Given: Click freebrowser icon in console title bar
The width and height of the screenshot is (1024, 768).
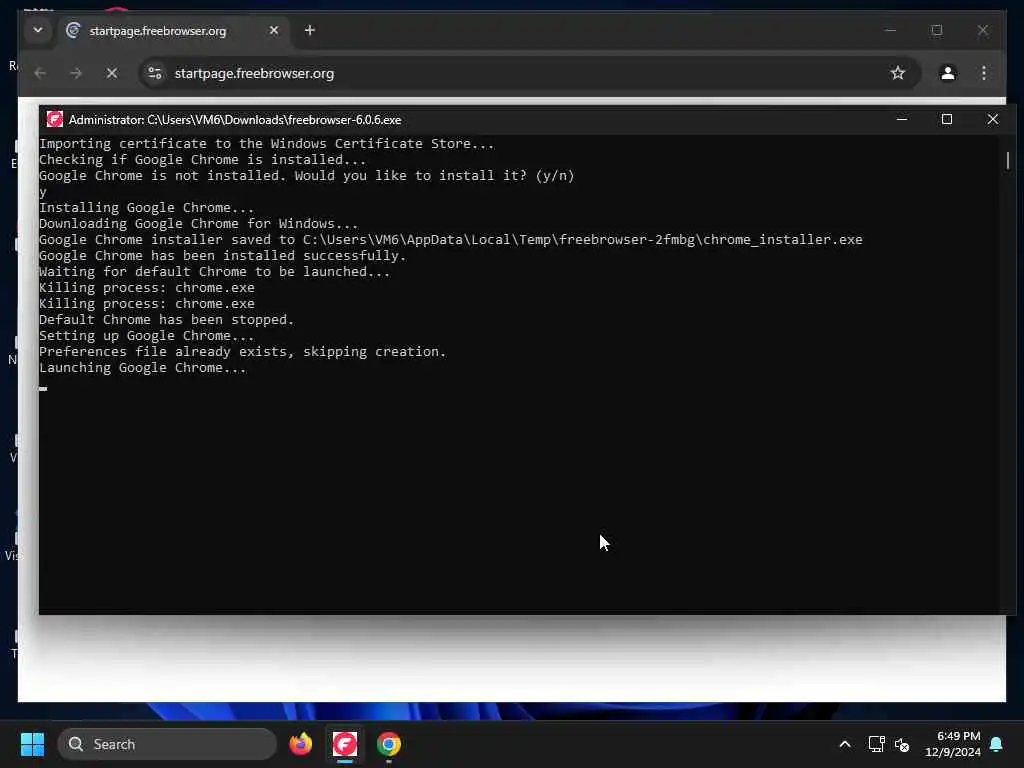Looking at the screenshot, I should click(55, 119).
